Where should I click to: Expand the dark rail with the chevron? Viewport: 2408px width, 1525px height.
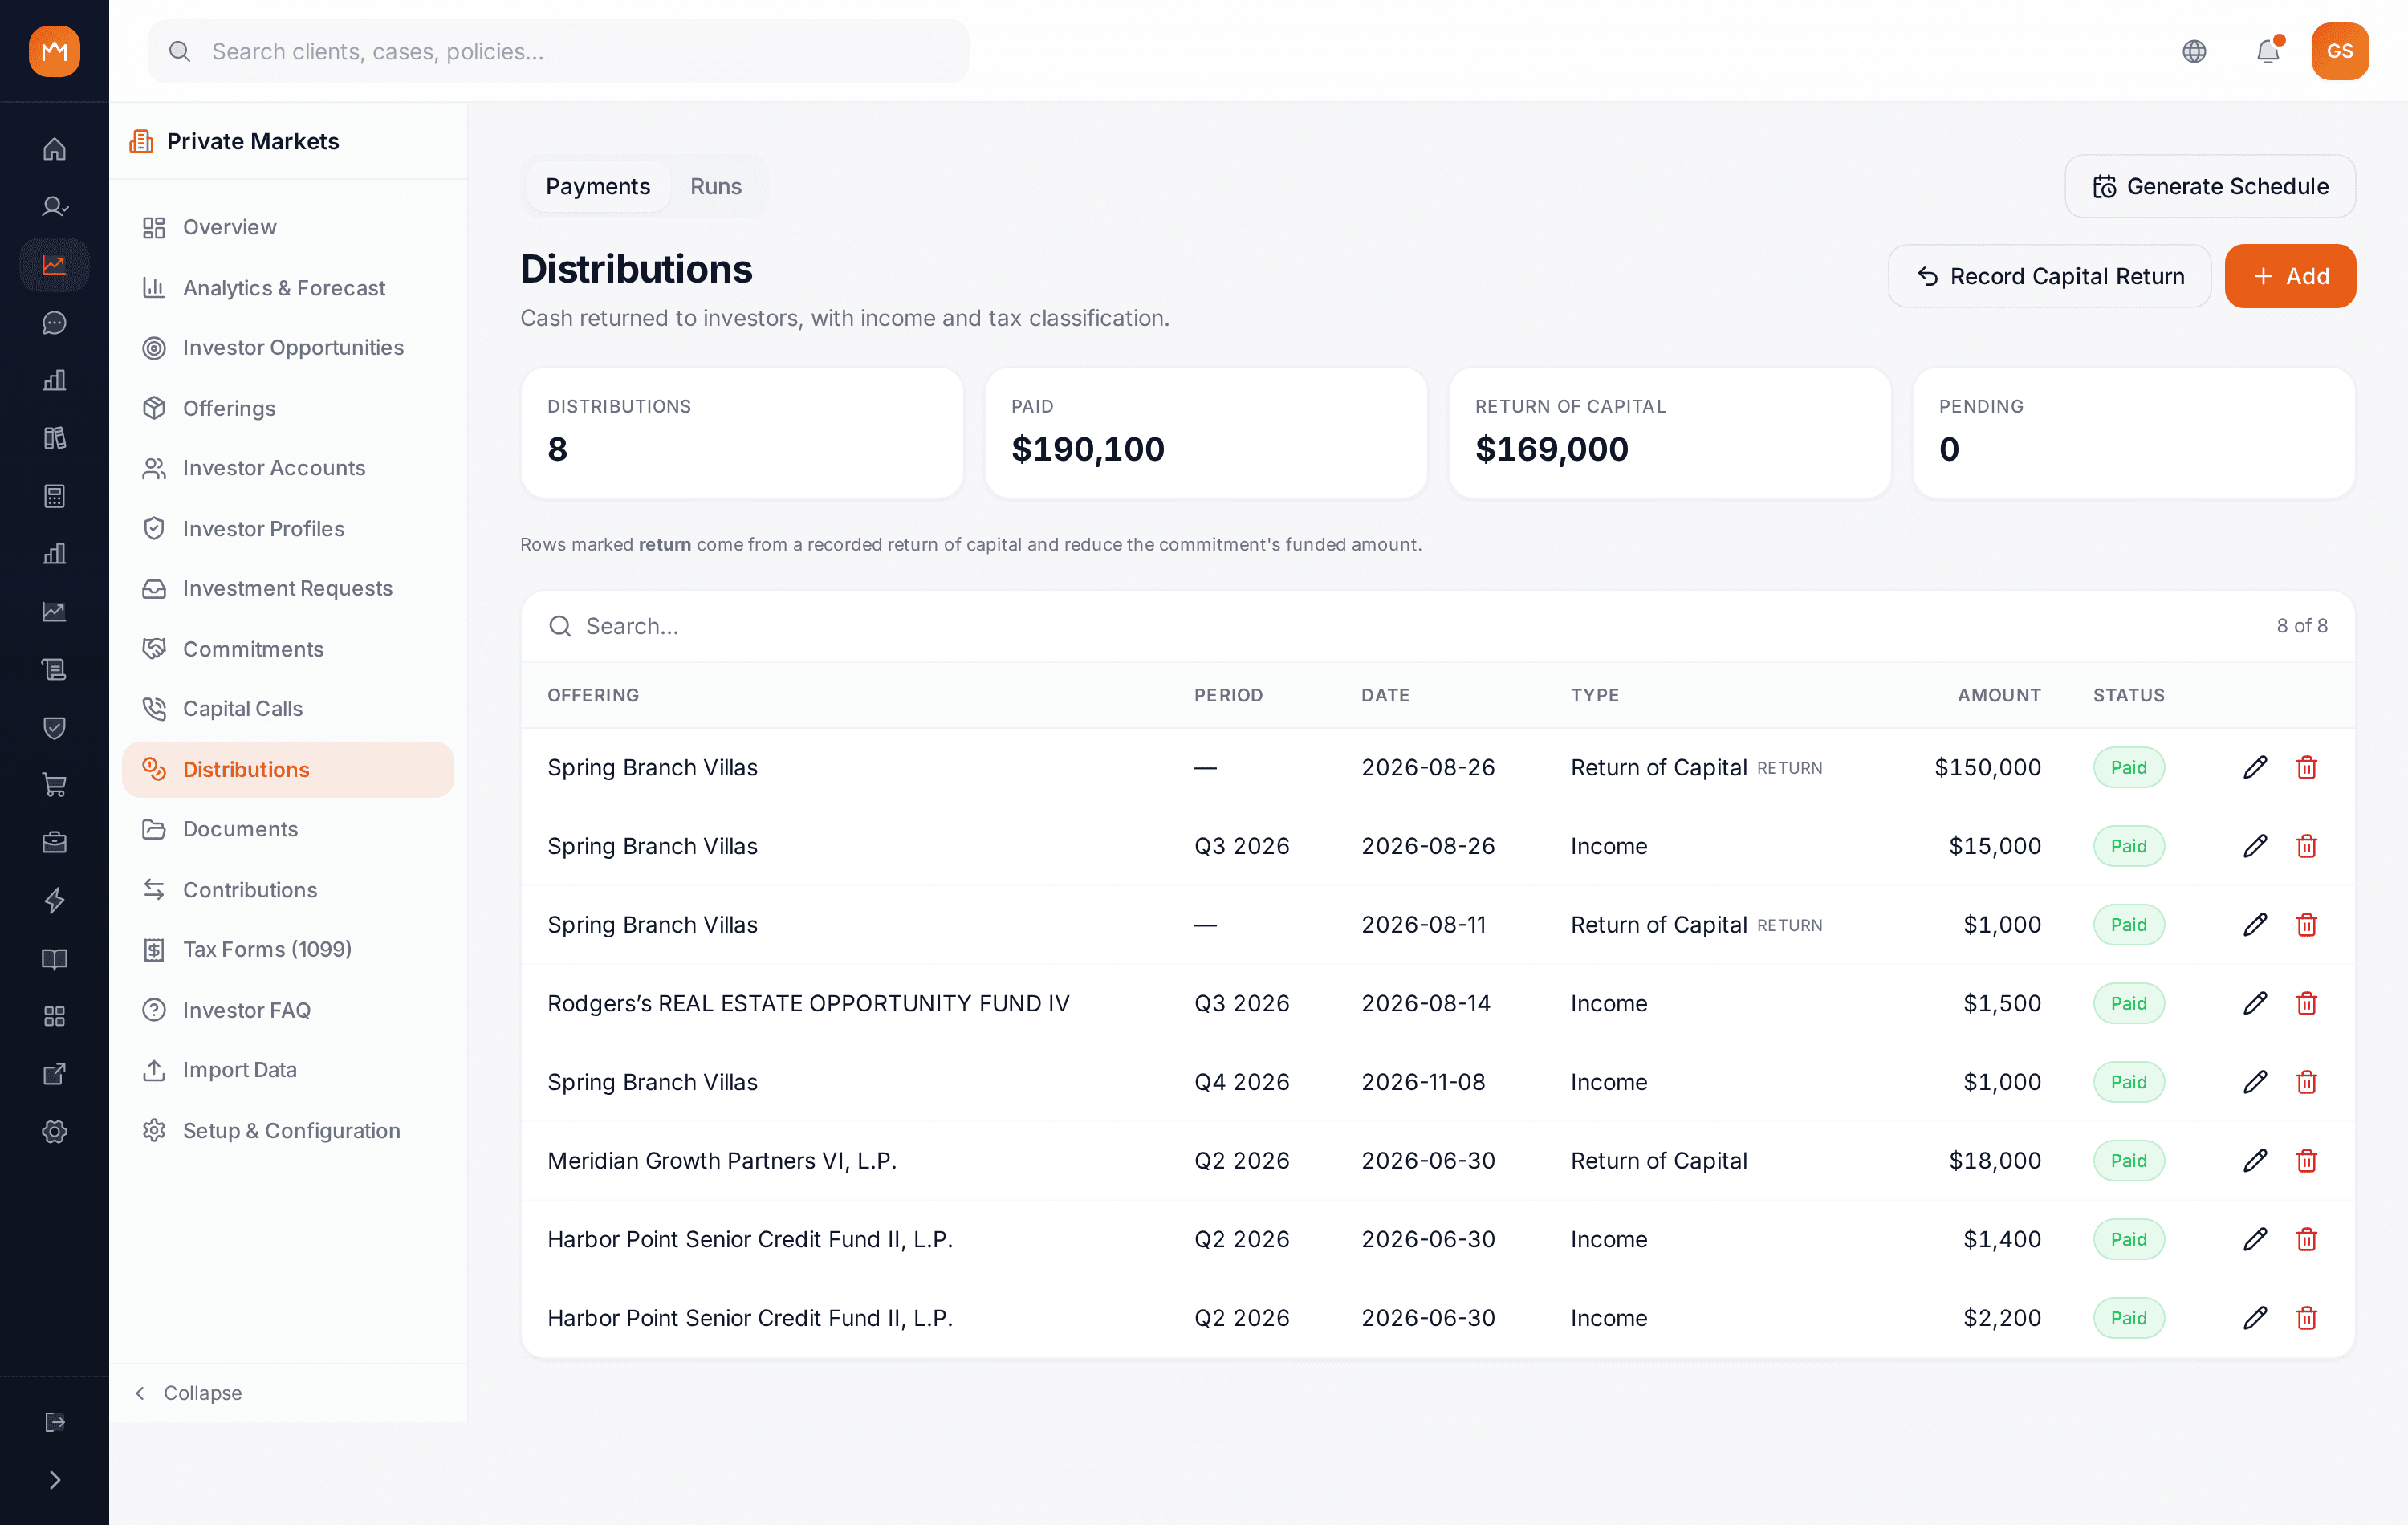coord(54,1480)
